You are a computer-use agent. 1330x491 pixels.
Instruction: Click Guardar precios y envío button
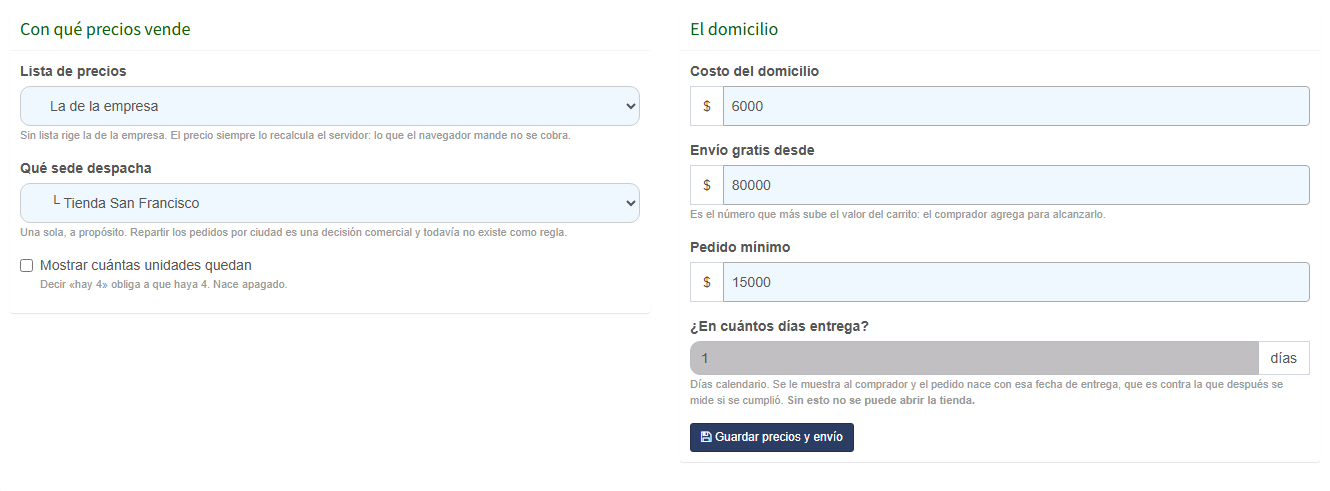pos(772,437)
